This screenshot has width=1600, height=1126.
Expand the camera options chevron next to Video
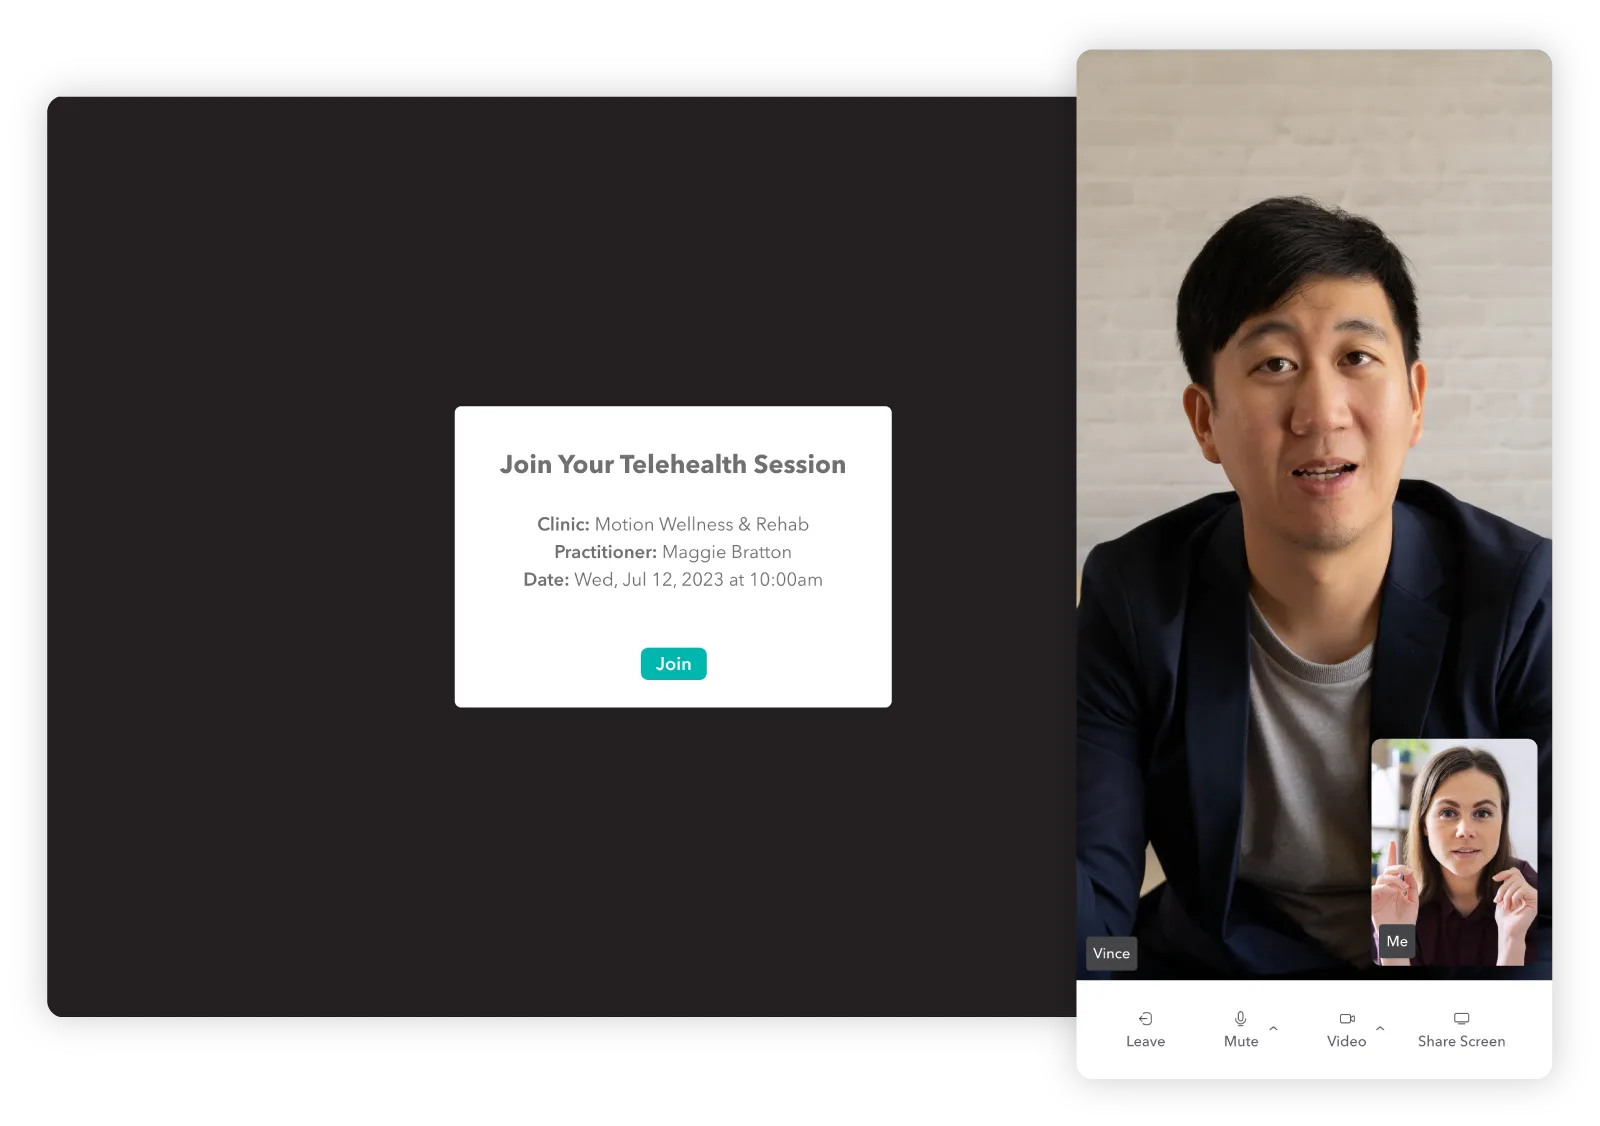tap(1380, 1028)
